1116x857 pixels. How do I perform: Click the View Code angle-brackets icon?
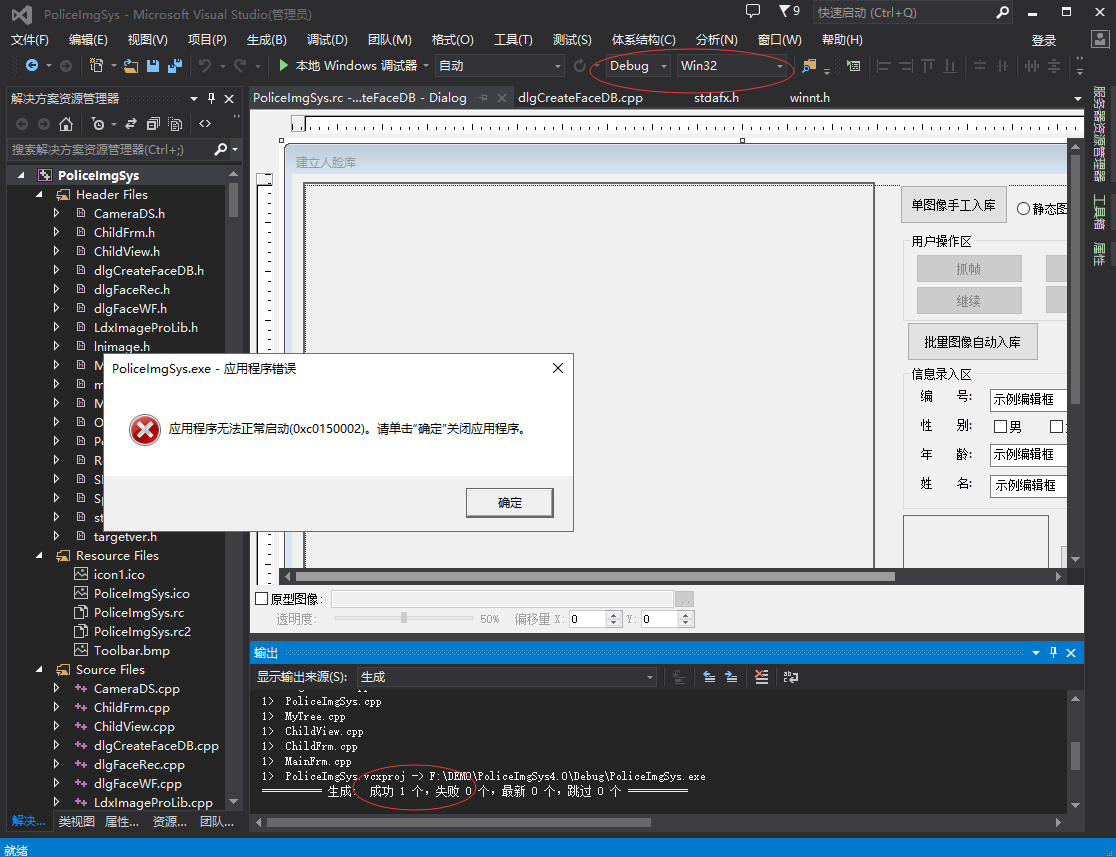[205, 124]
